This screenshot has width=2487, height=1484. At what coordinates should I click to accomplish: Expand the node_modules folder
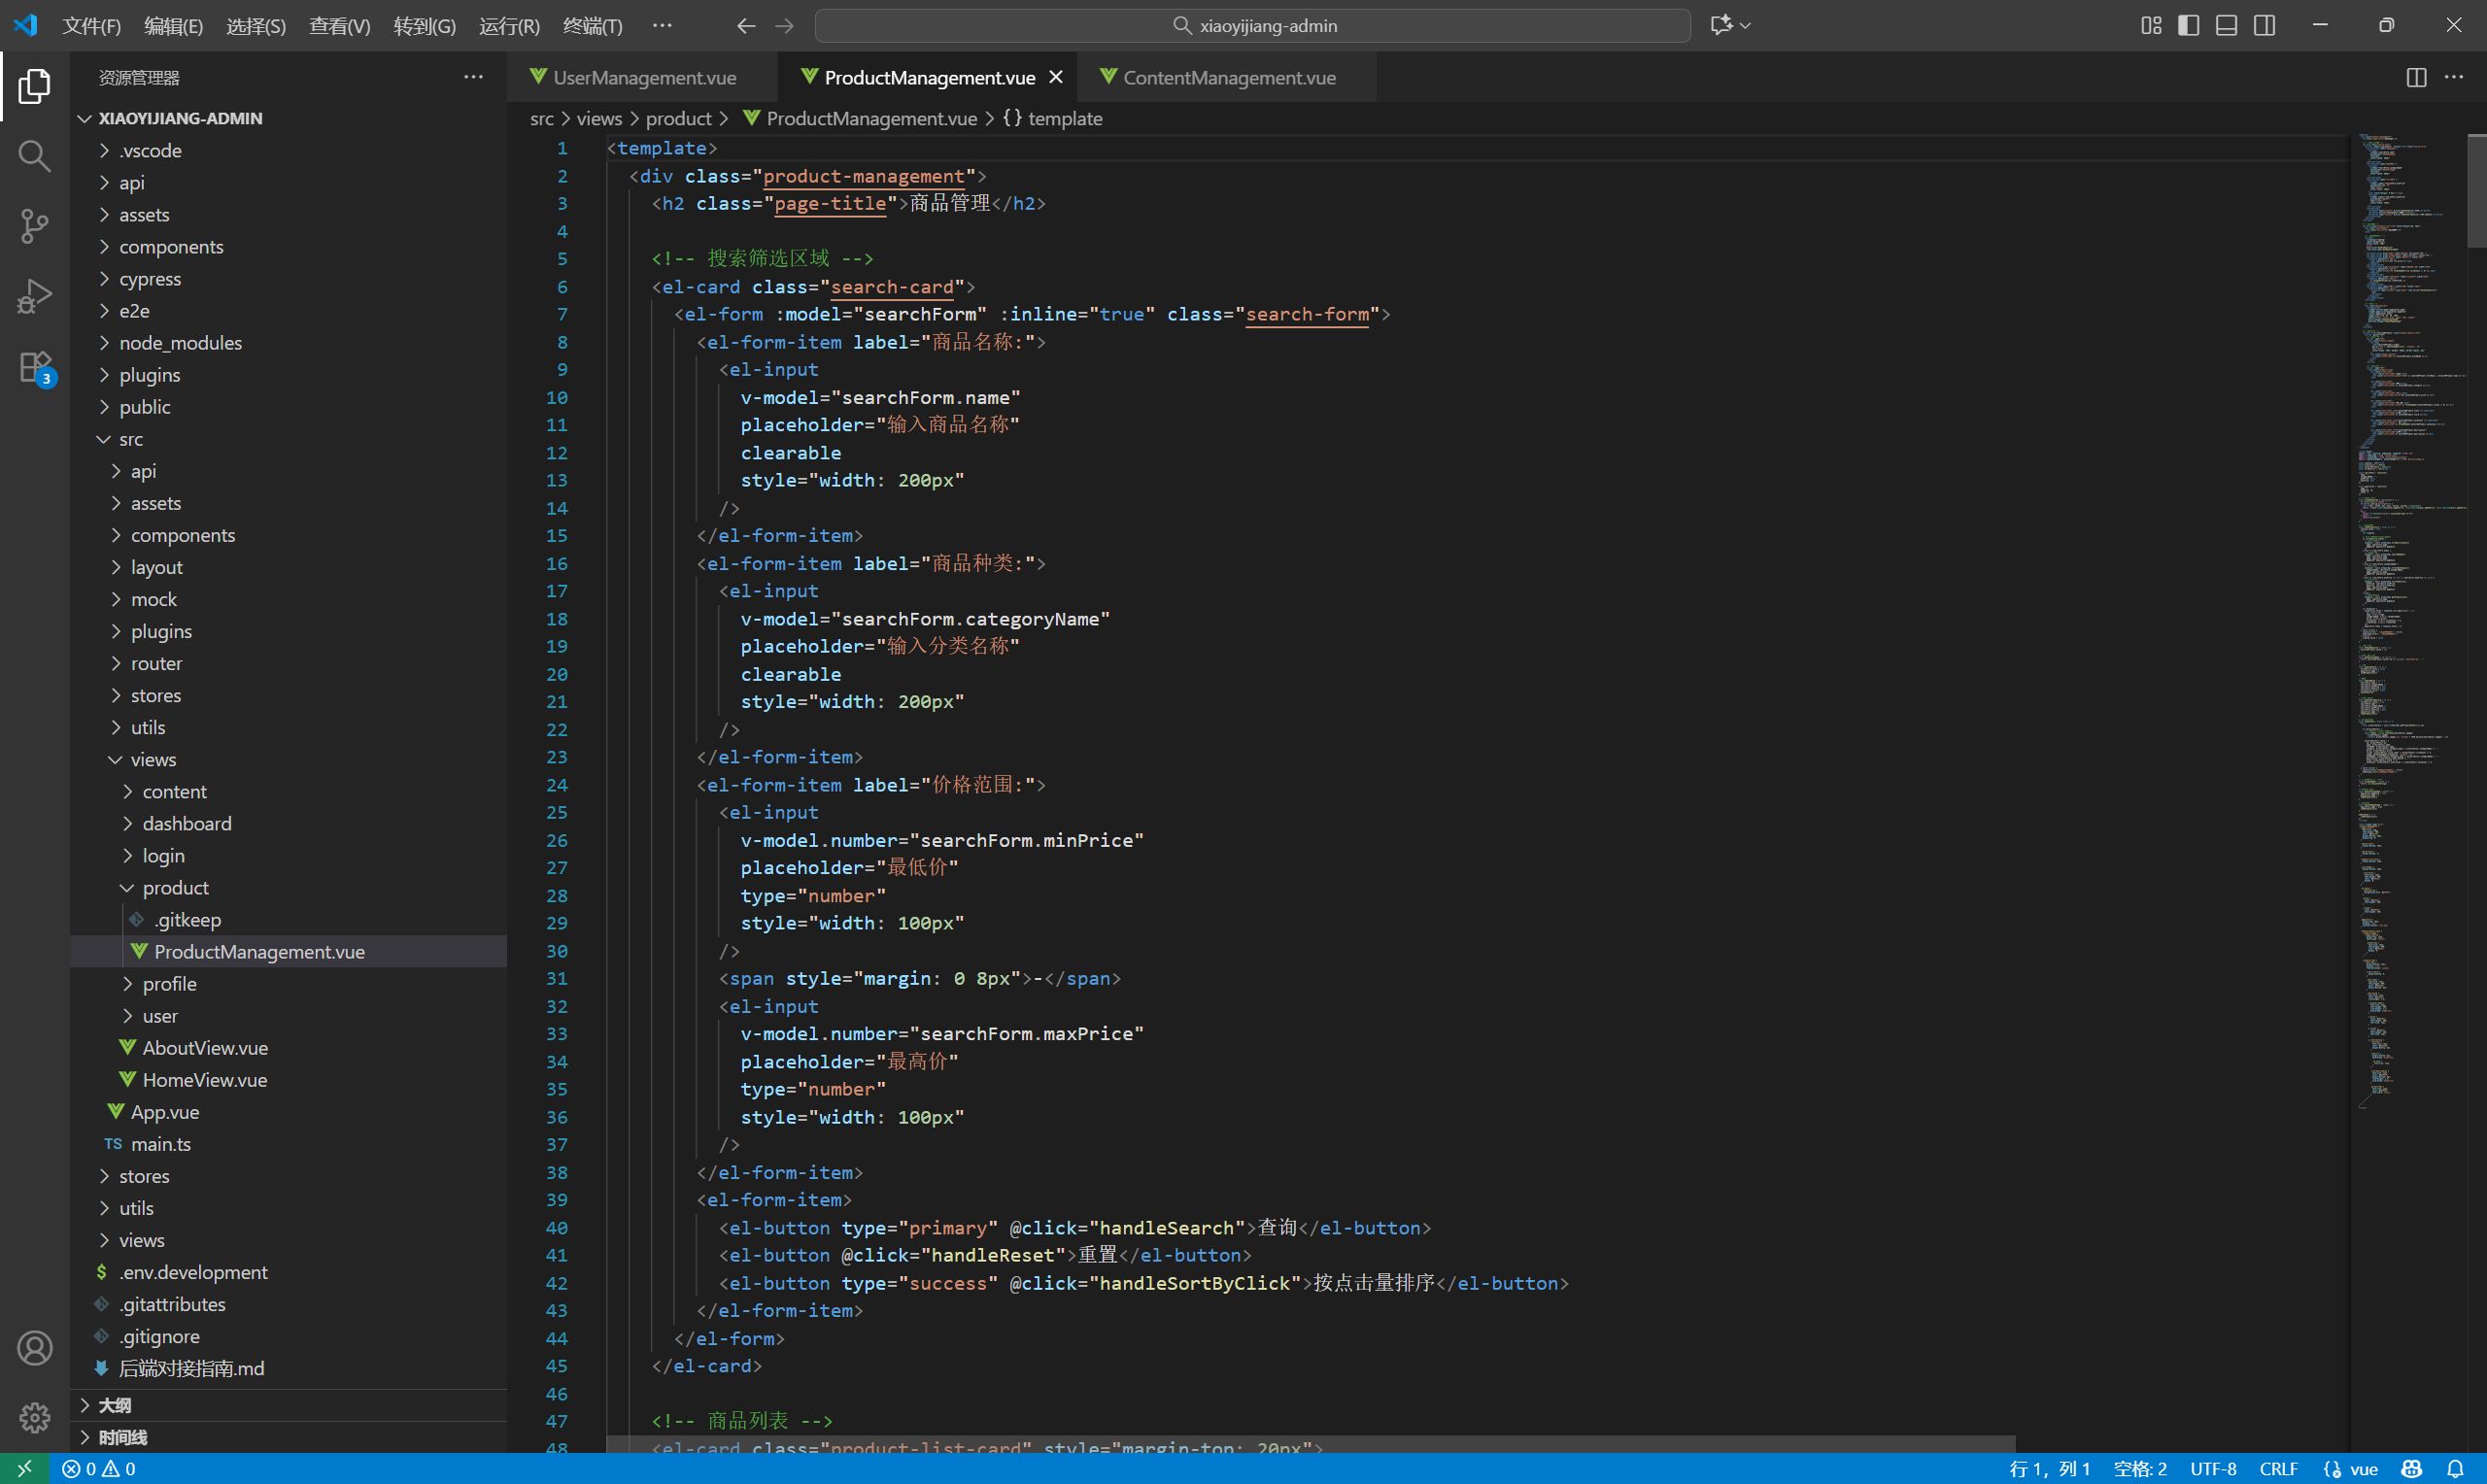tap(180, 343)
